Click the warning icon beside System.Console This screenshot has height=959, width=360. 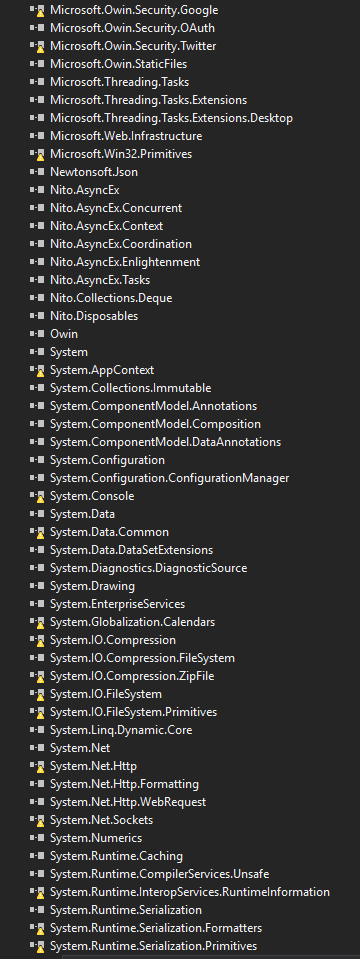pos(37,496)
